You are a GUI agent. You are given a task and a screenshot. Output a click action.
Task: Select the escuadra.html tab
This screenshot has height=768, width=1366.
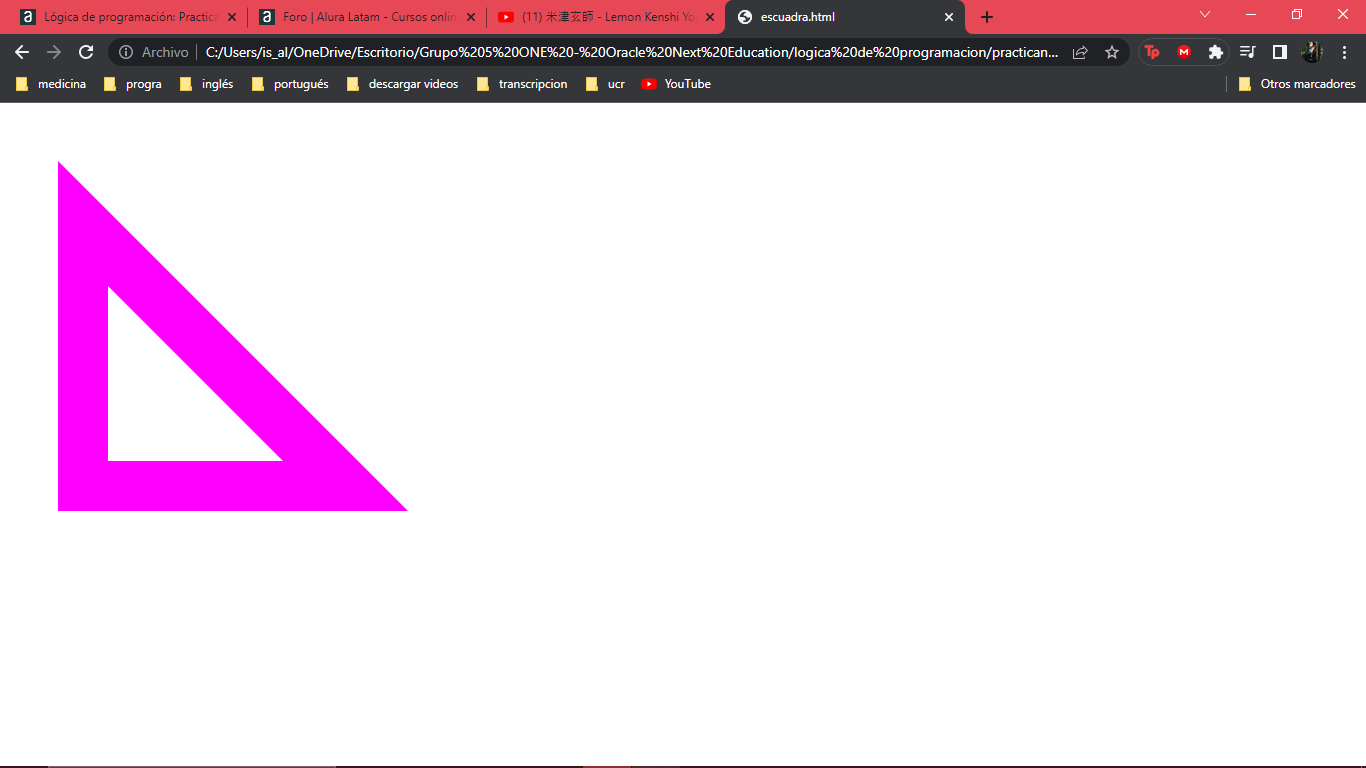(845, 17)
